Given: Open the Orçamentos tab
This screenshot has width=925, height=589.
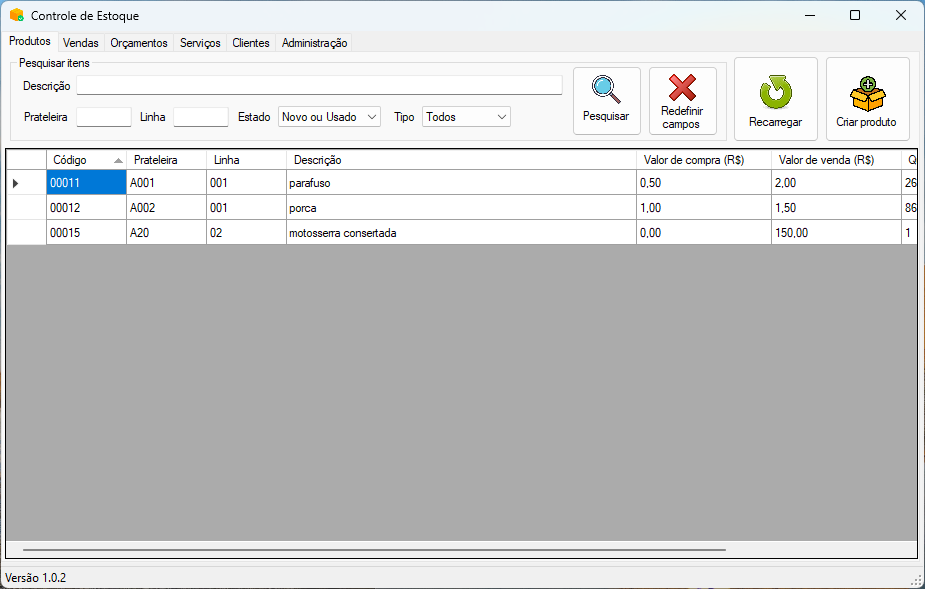Looking at the screenshot, I should pyautogui.click(x=139, y=43).
